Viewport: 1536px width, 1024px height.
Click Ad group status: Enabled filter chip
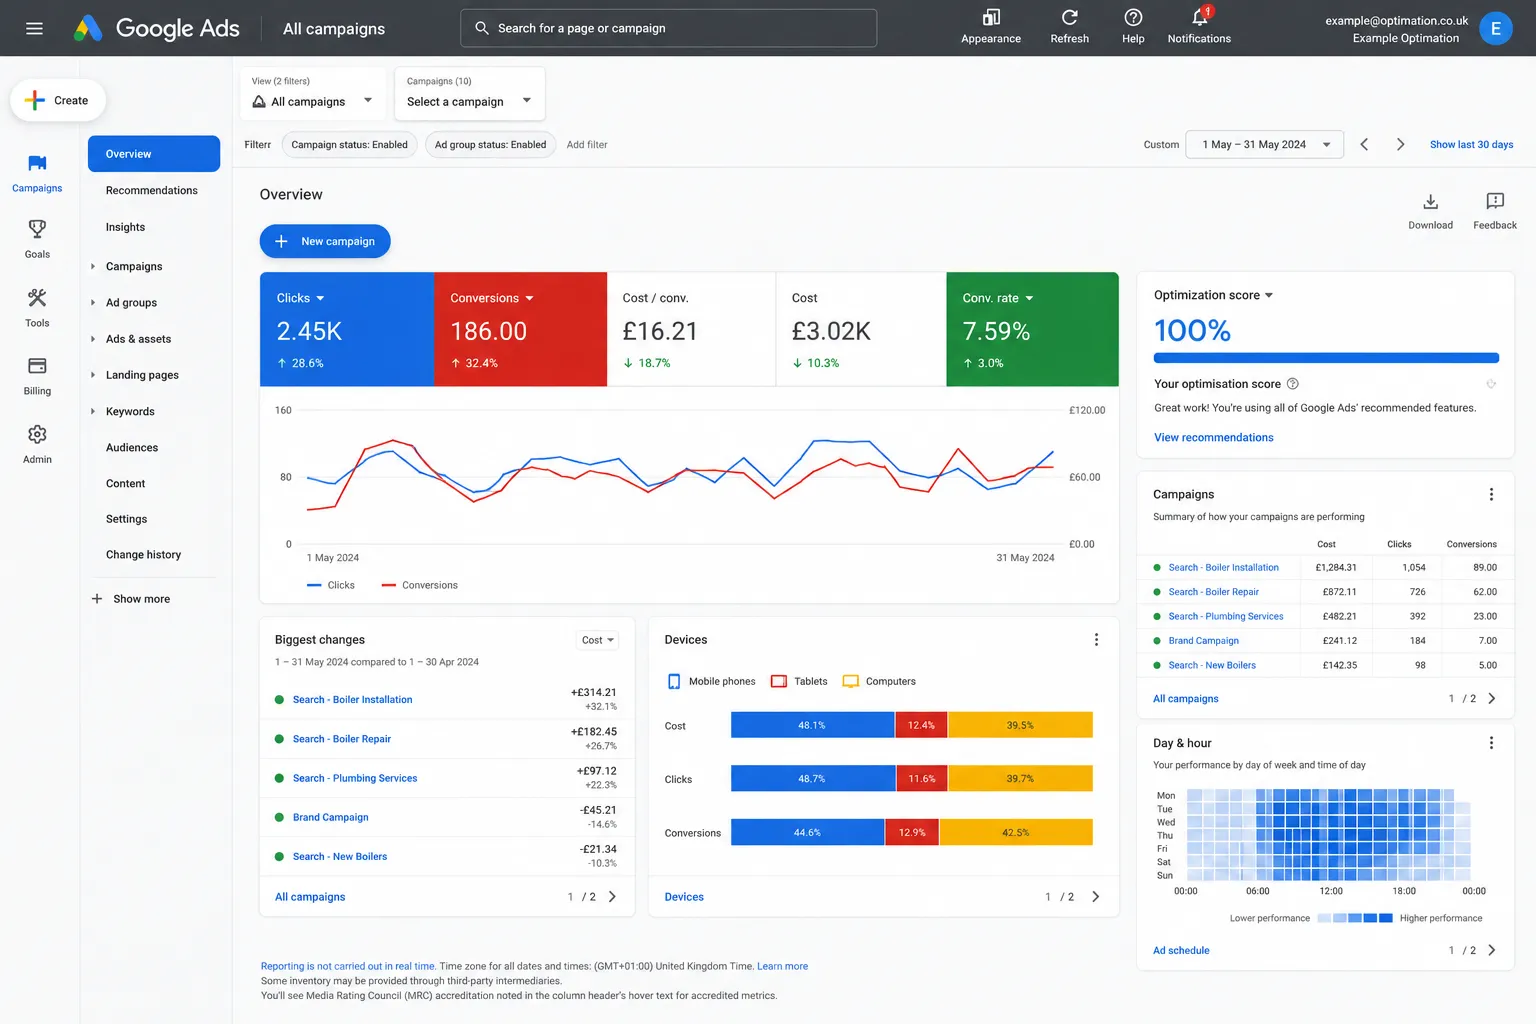coord(490,144)
